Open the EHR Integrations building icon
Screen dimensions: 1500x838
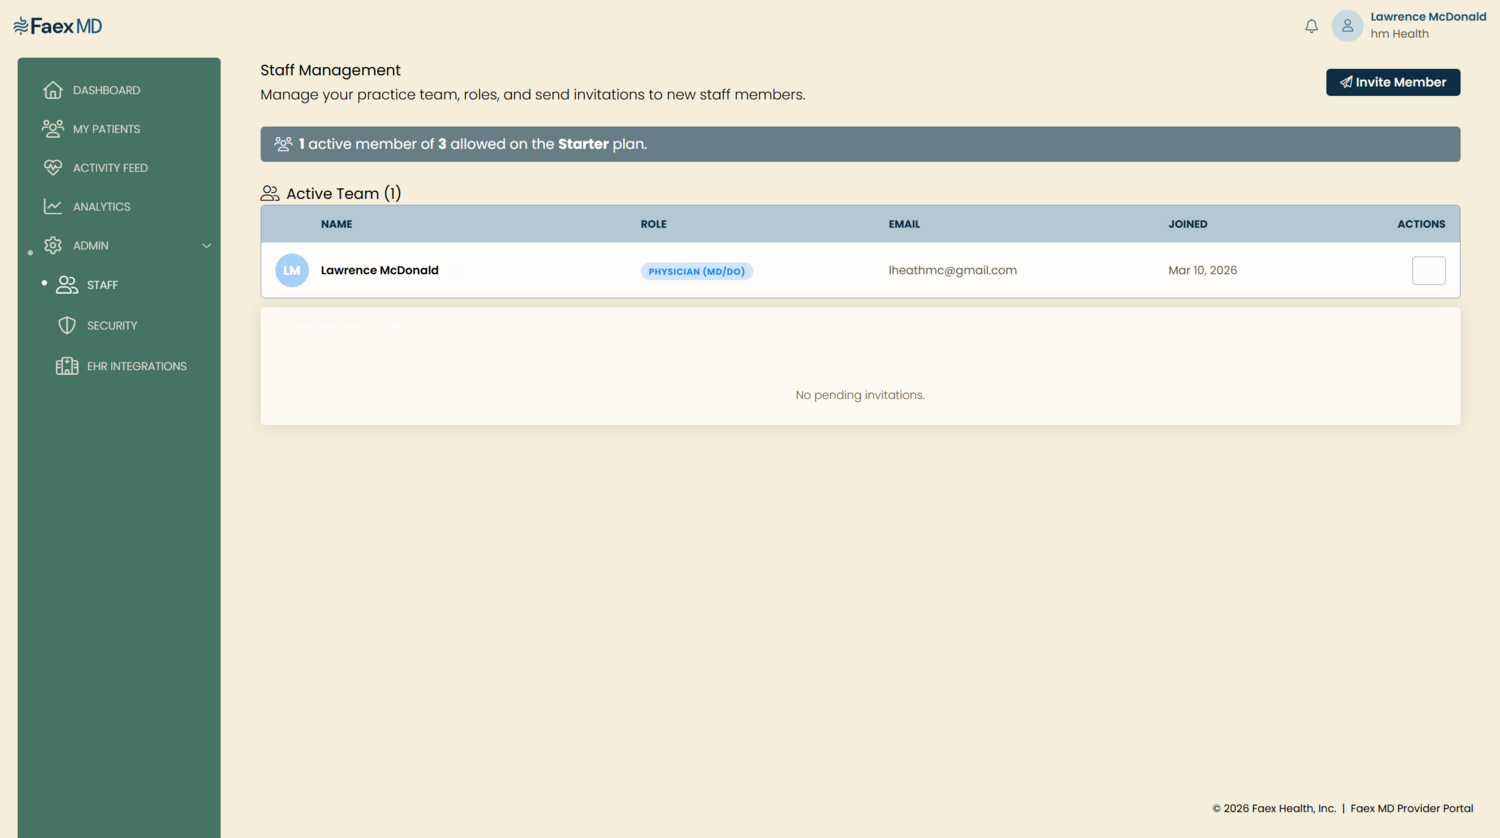[x=67, y=366]
